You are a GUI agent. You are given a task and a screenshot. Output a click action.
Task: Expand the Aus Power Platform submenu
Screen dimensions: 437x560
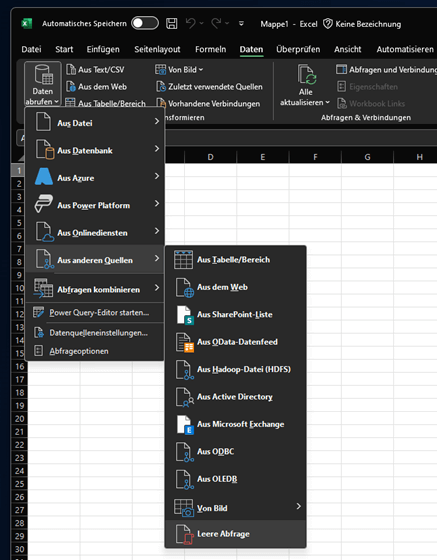click(95, 205)
